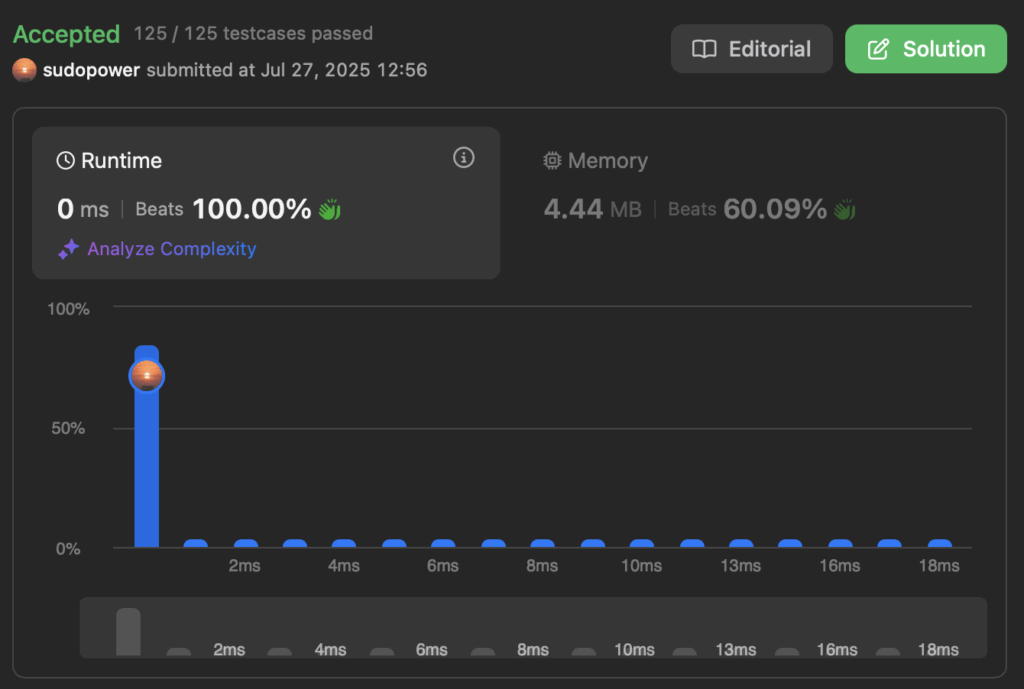The height and width of the screenshot is (689, 1024).
Task: Open the sudopower username link
Action: (x=91, y=70)
